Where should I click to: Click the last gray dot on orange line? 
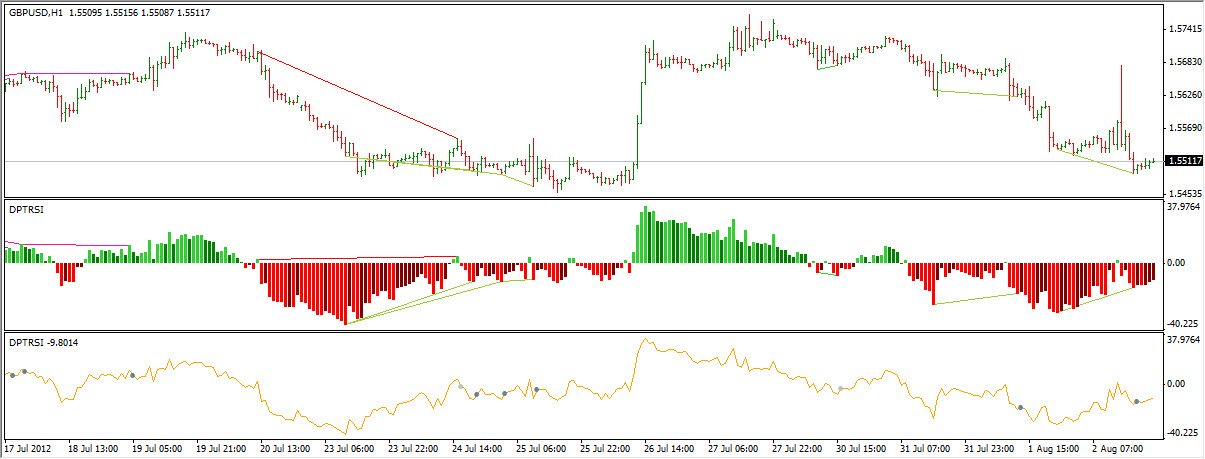[x=1136, y=401]
